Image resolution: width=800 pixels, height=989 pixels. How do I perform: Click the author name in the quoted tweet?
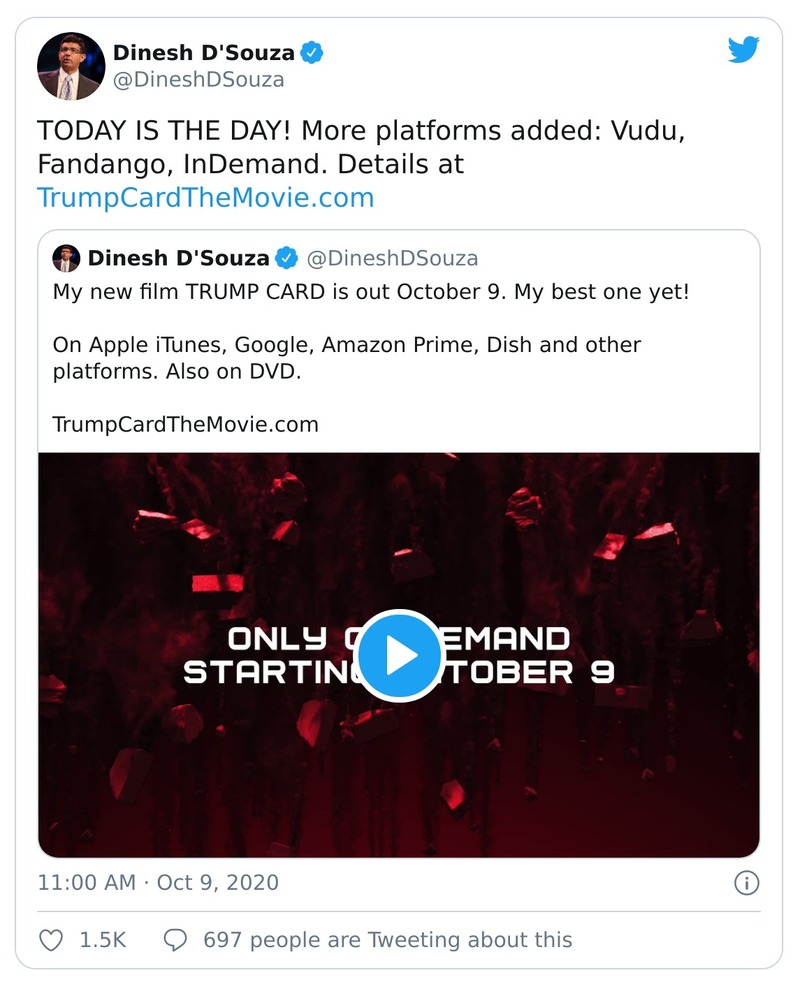coord(178,258)
